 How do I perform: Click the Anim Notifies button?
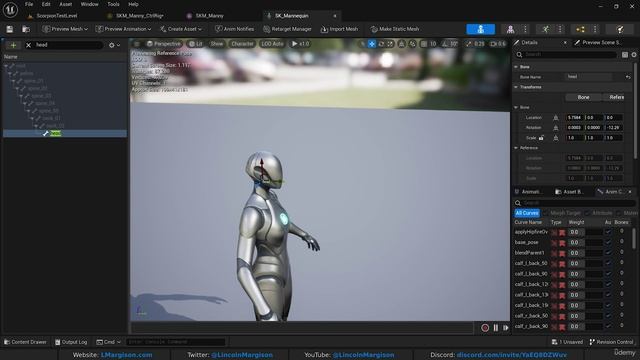click(x=234, y=29)
